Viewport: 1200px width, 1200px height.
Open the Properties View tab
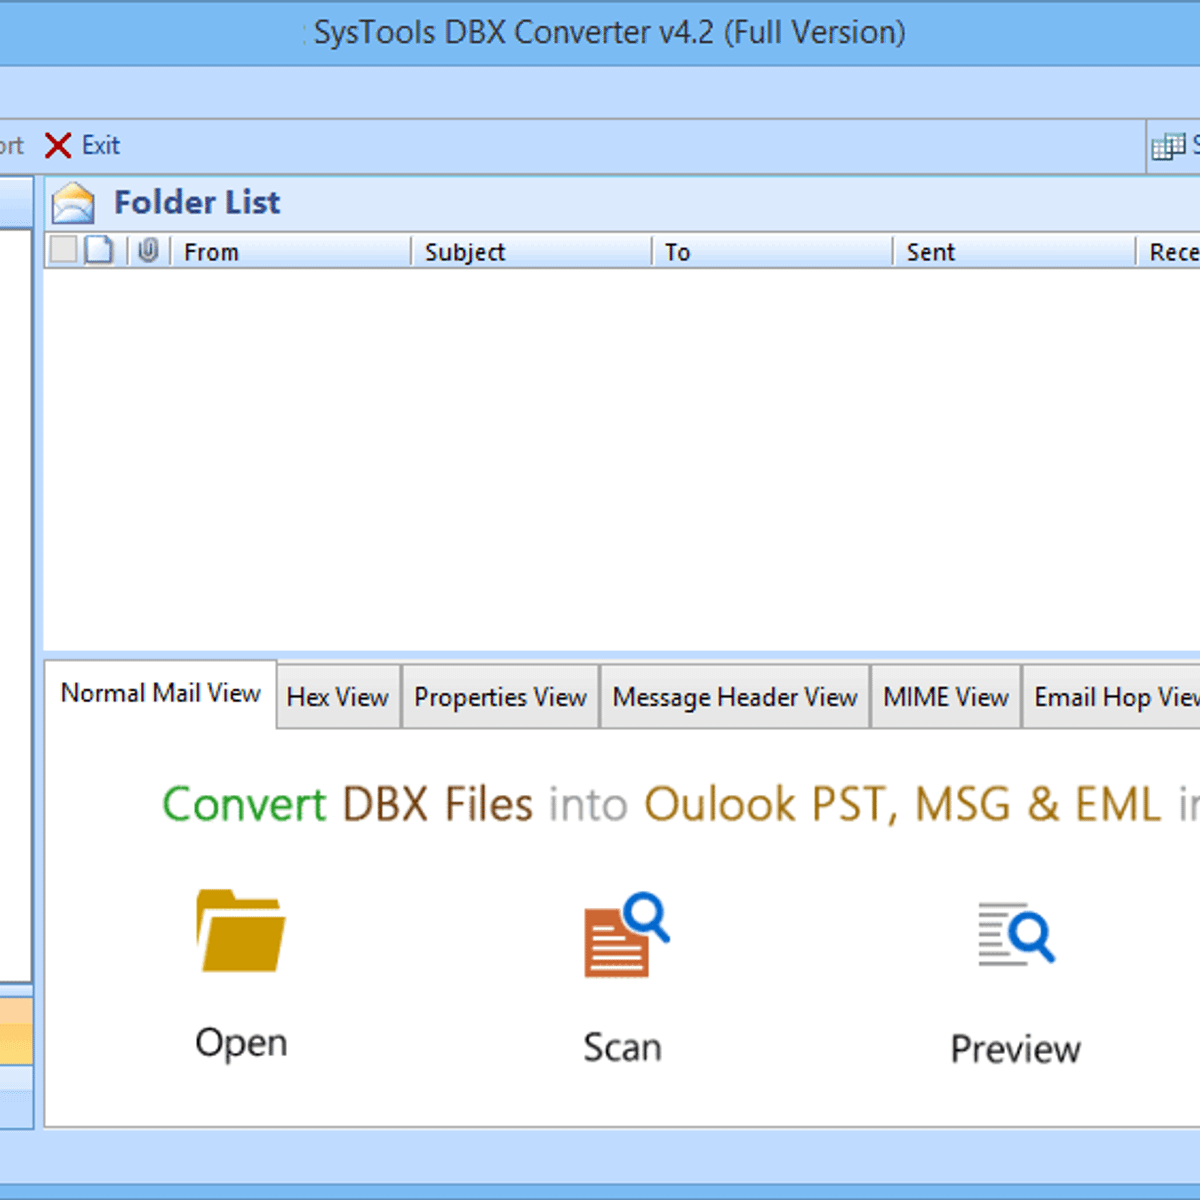click(x=500, y=697)
